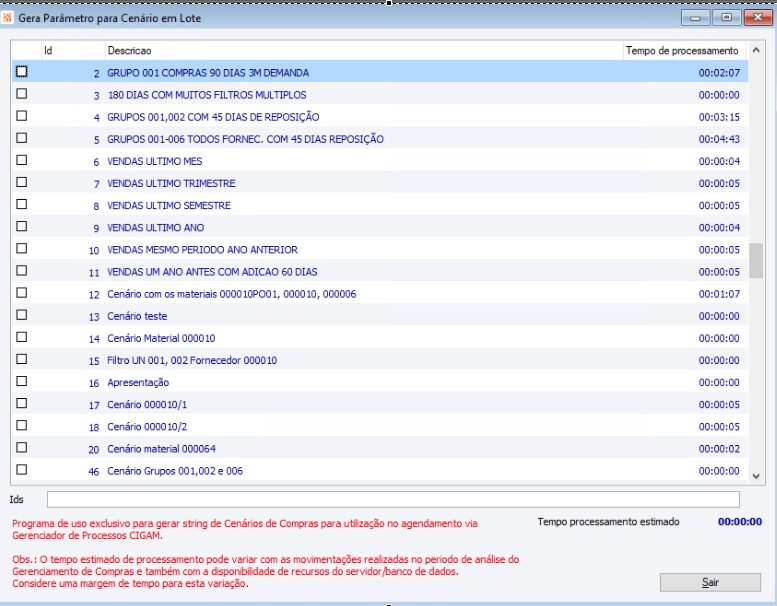The image size is (777, 606).
Task: Enable checkbox for GRUPOS 001,002 COM 45 DIAS
Action: [21, 116]
